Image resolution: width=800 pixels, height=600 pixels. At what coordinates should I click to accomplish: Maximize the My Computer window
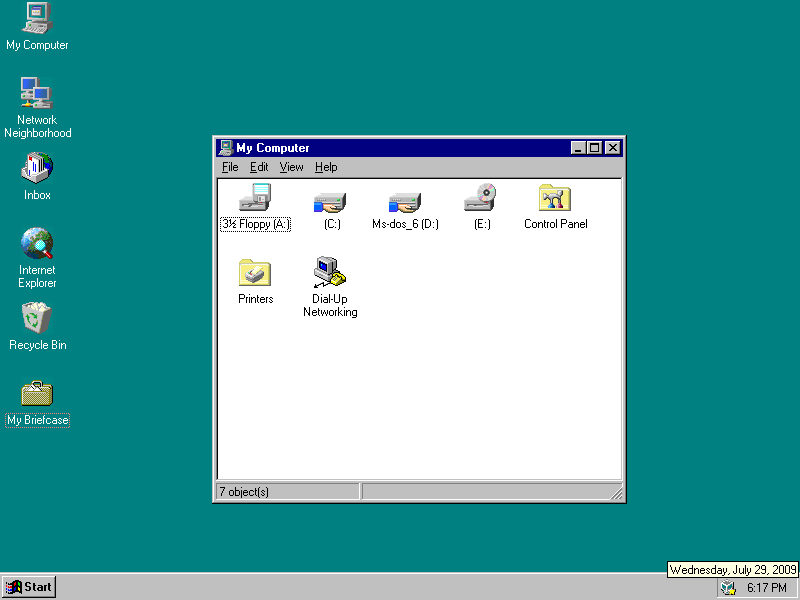pos(594,148)
